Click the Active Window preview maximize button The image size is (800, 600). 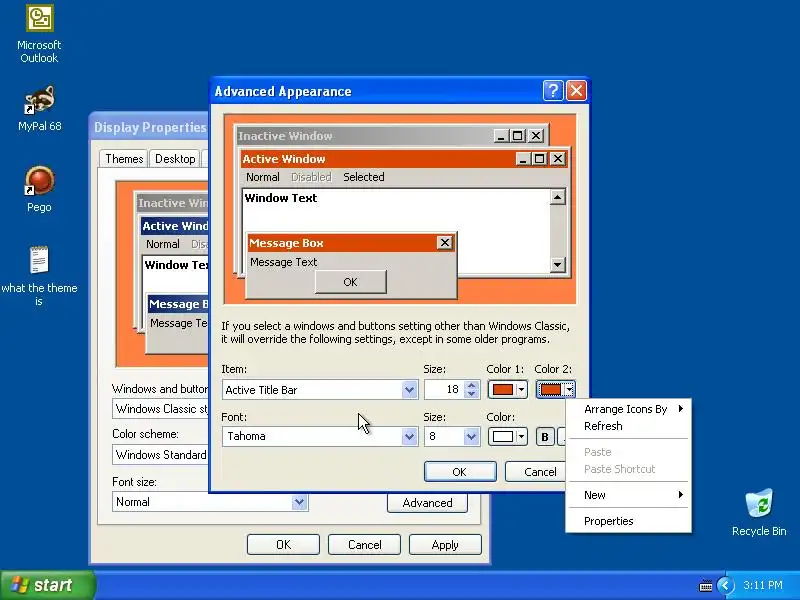point(539,159)
